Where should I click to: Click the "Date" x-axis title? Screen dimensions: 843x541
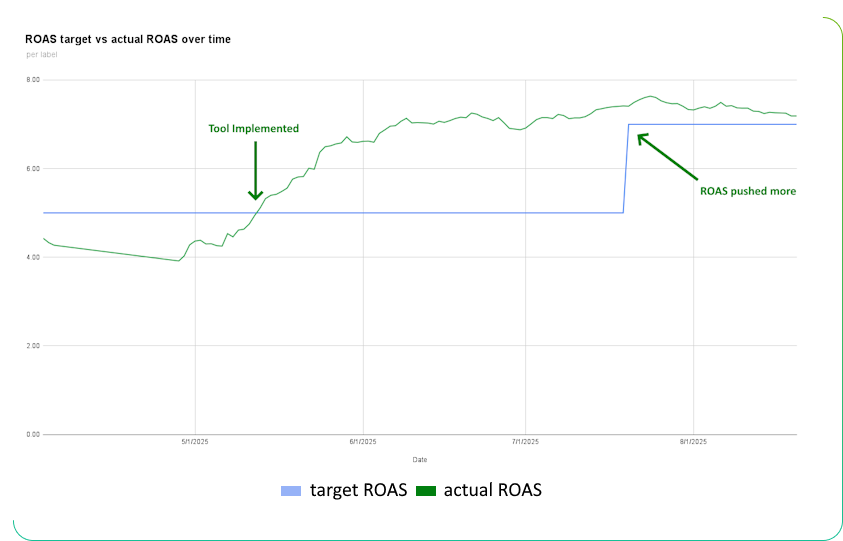coord(420,460)
